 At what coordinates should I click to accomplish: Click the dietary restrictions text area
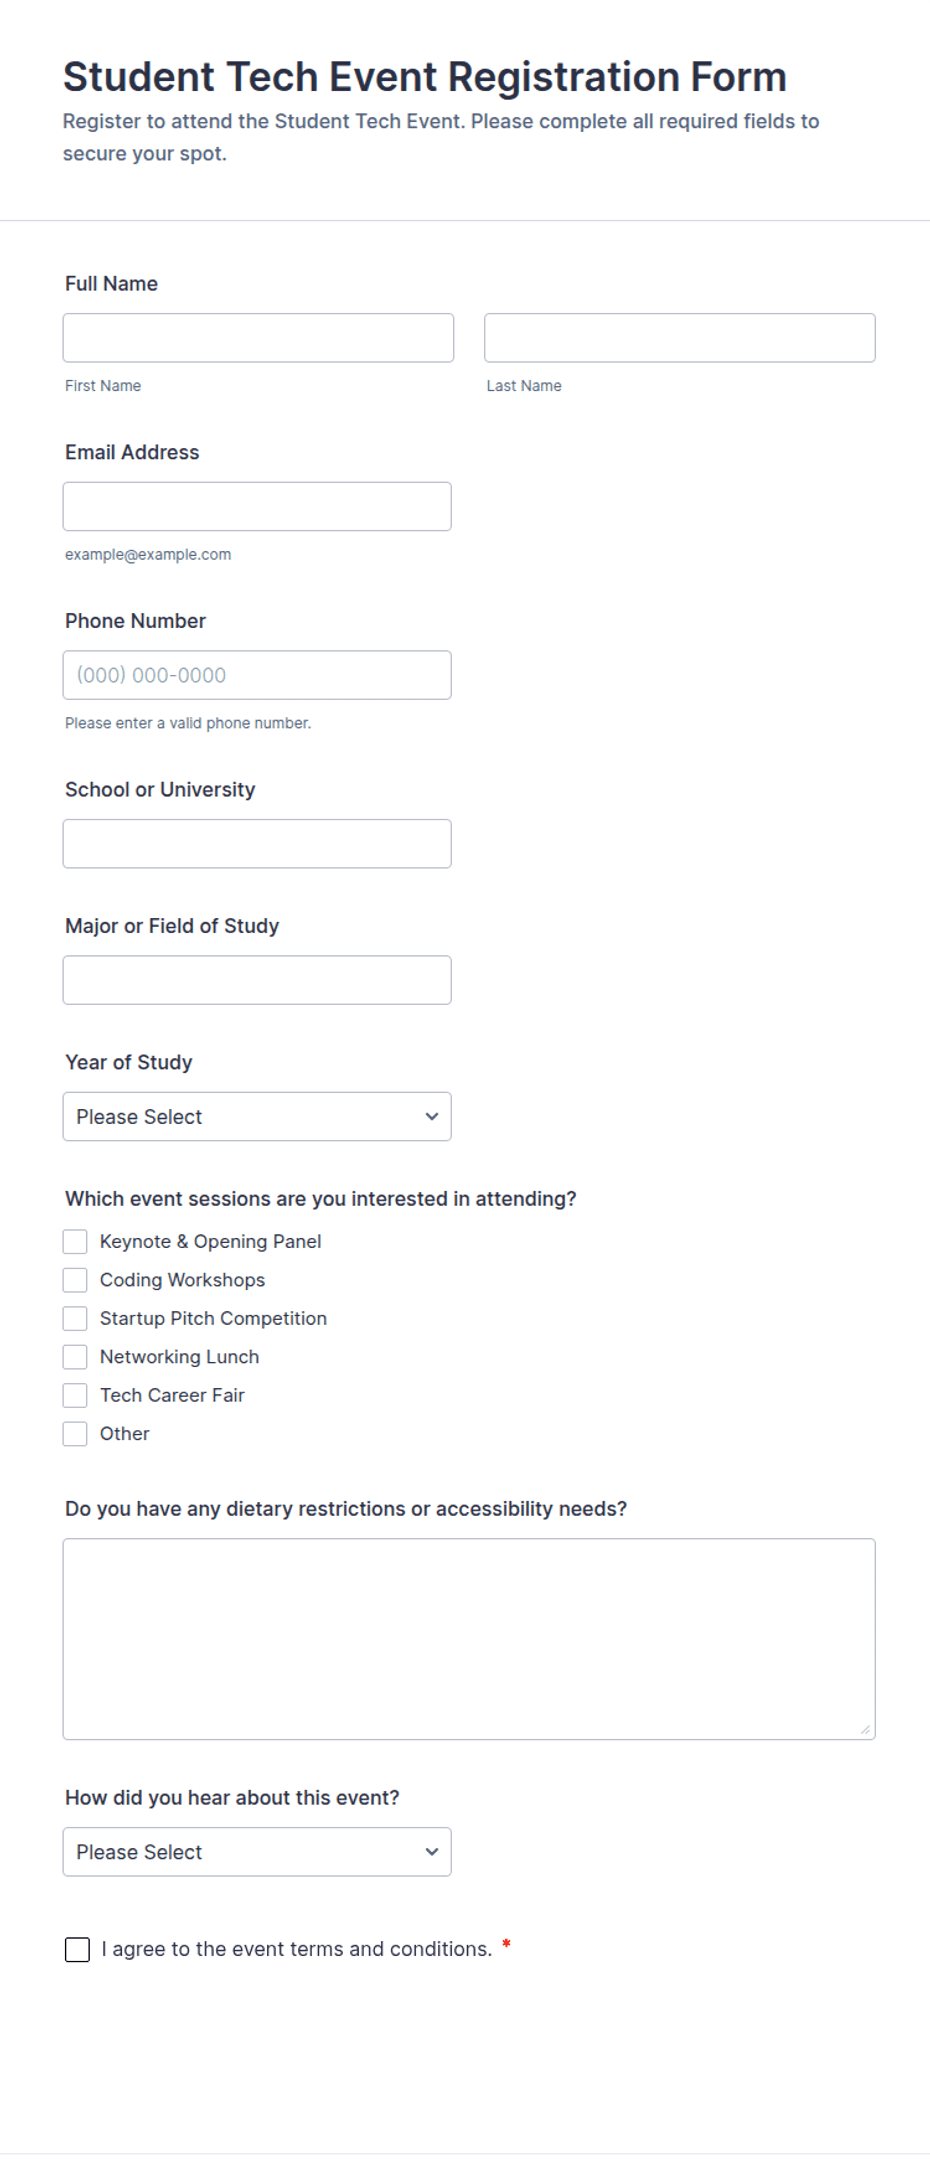coord(469,1639)
